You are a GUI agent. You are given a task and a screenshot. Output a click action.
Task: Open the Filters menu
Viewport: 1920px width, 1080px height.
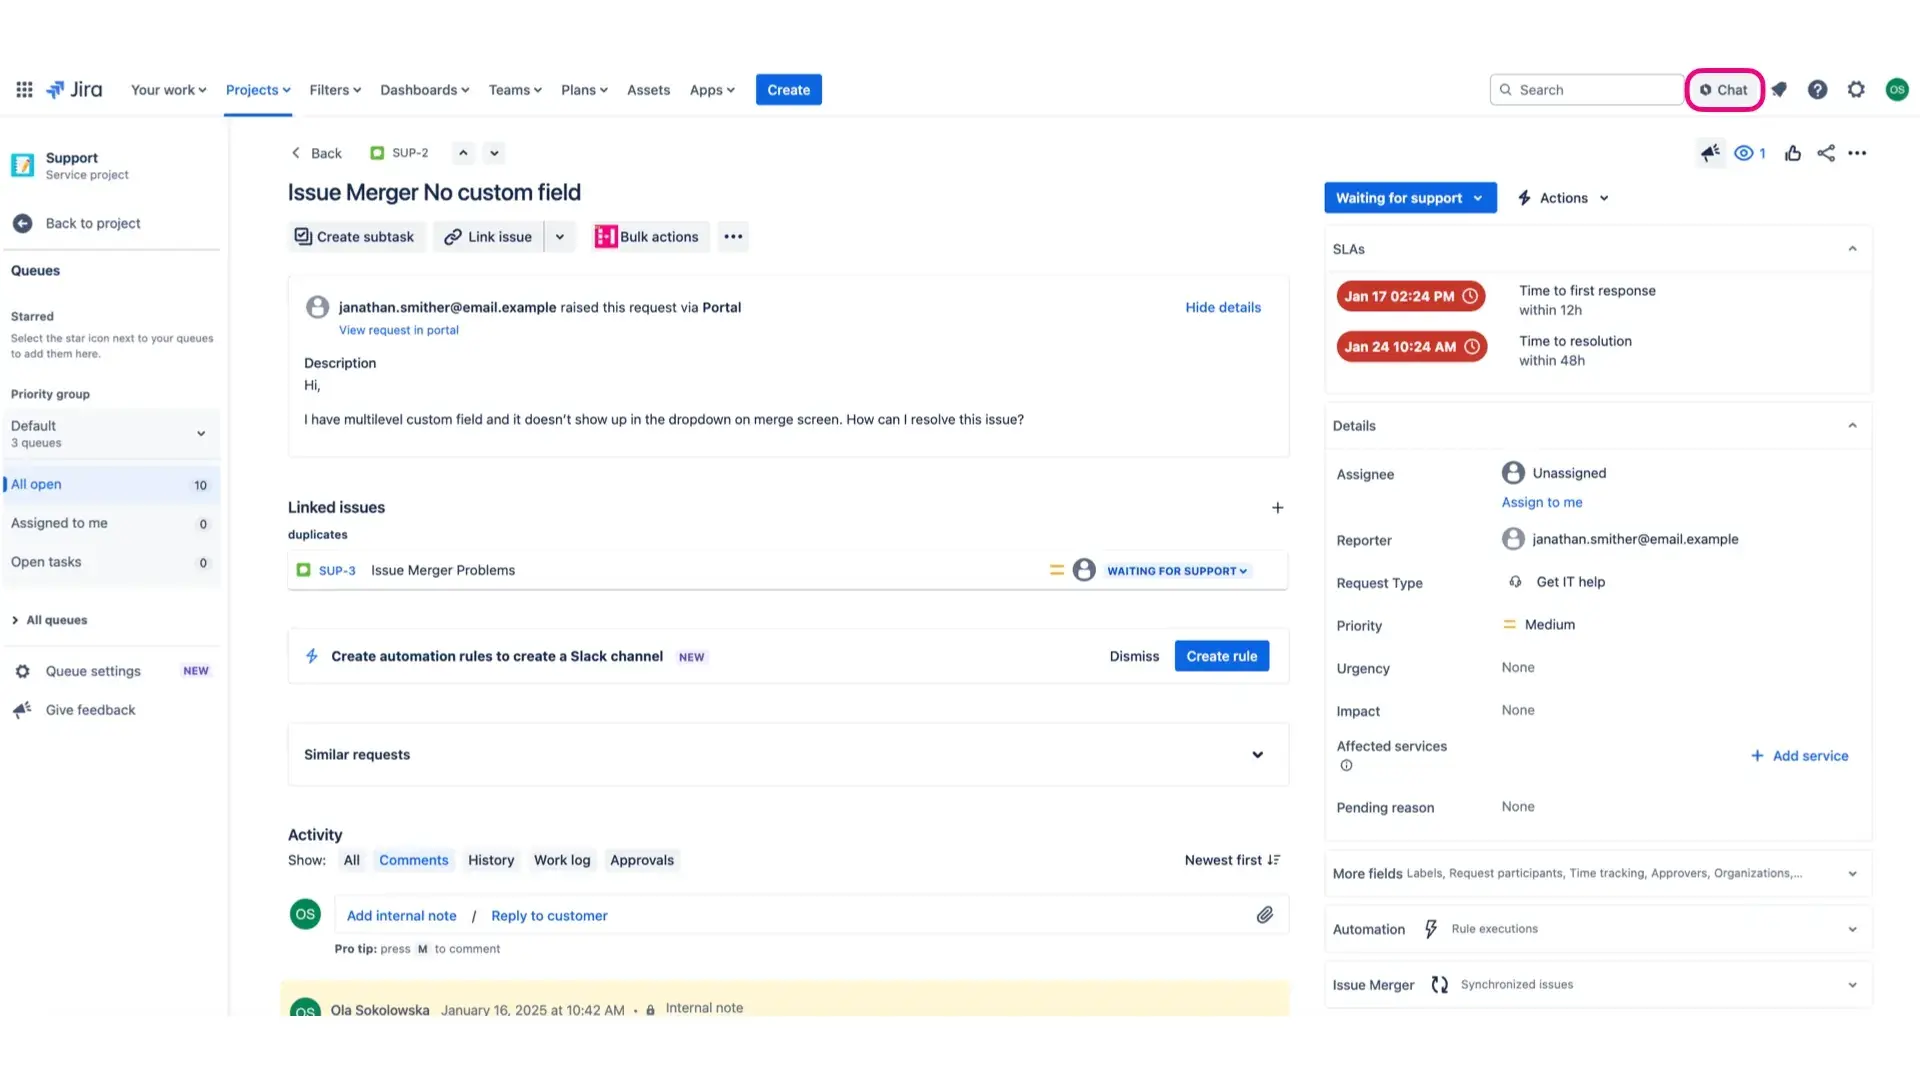pyautogui.click(x=335, y=90)
